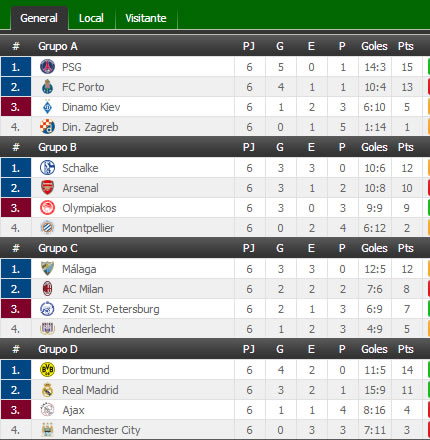Click the Pts column header in Grupo A

[406, 46]
